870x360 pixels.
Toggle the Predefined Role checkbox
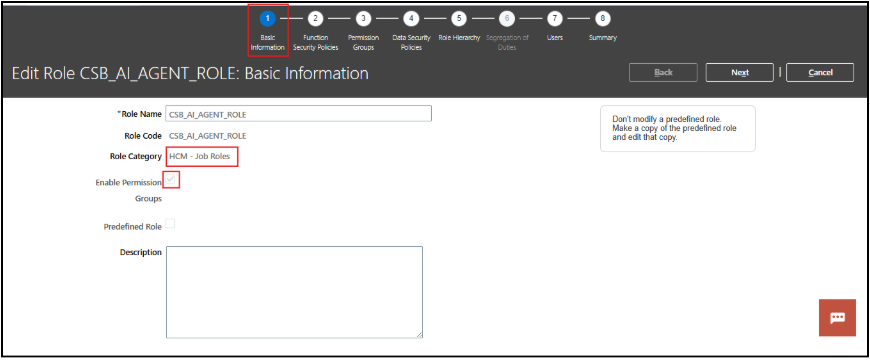(x=170, y=224)
